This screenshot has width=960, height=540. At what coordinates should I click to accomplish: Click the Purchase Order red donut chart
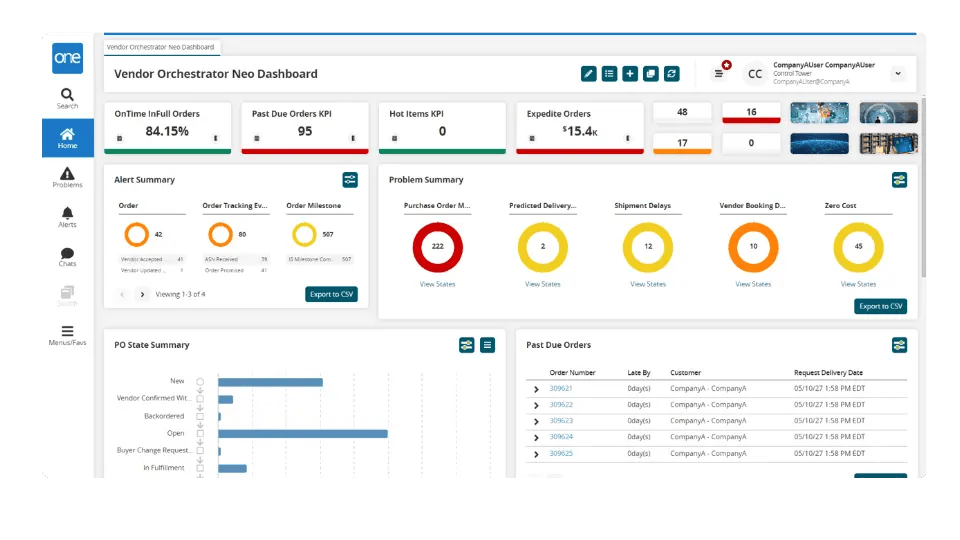click(x=438, y=246)
